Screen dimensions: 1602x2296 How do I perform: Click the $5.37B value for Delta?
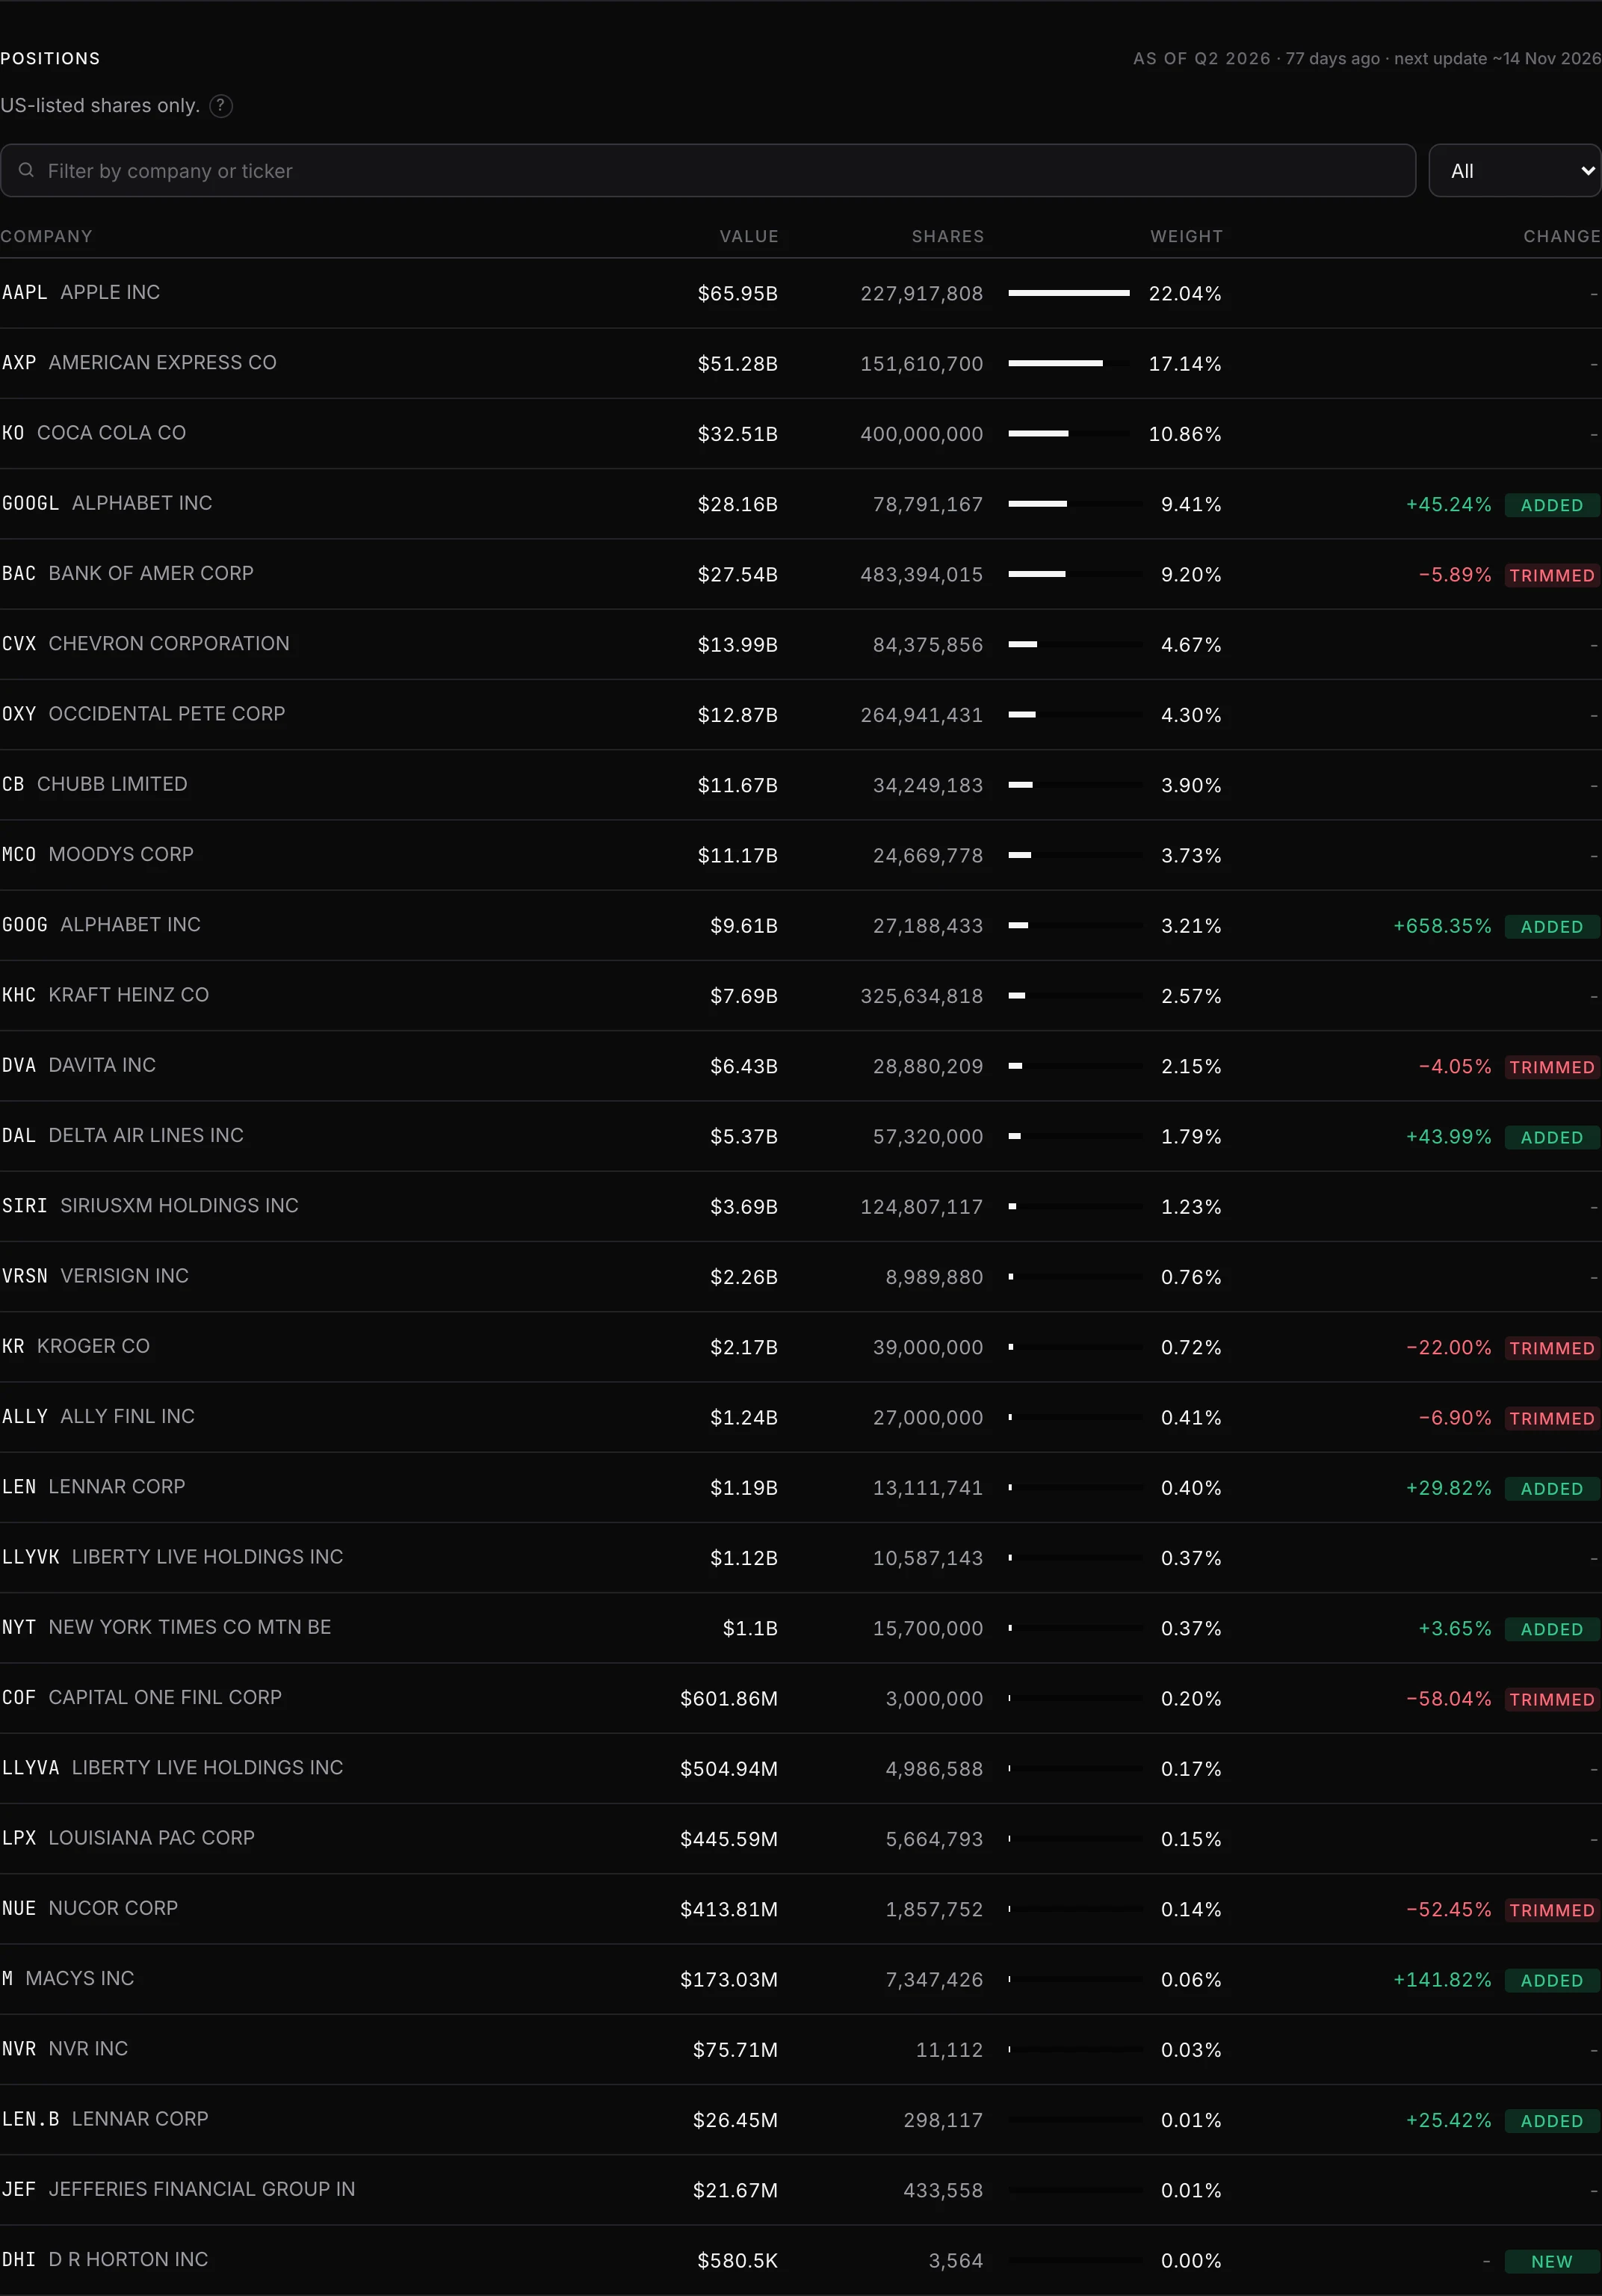[x=744, y=1137]
